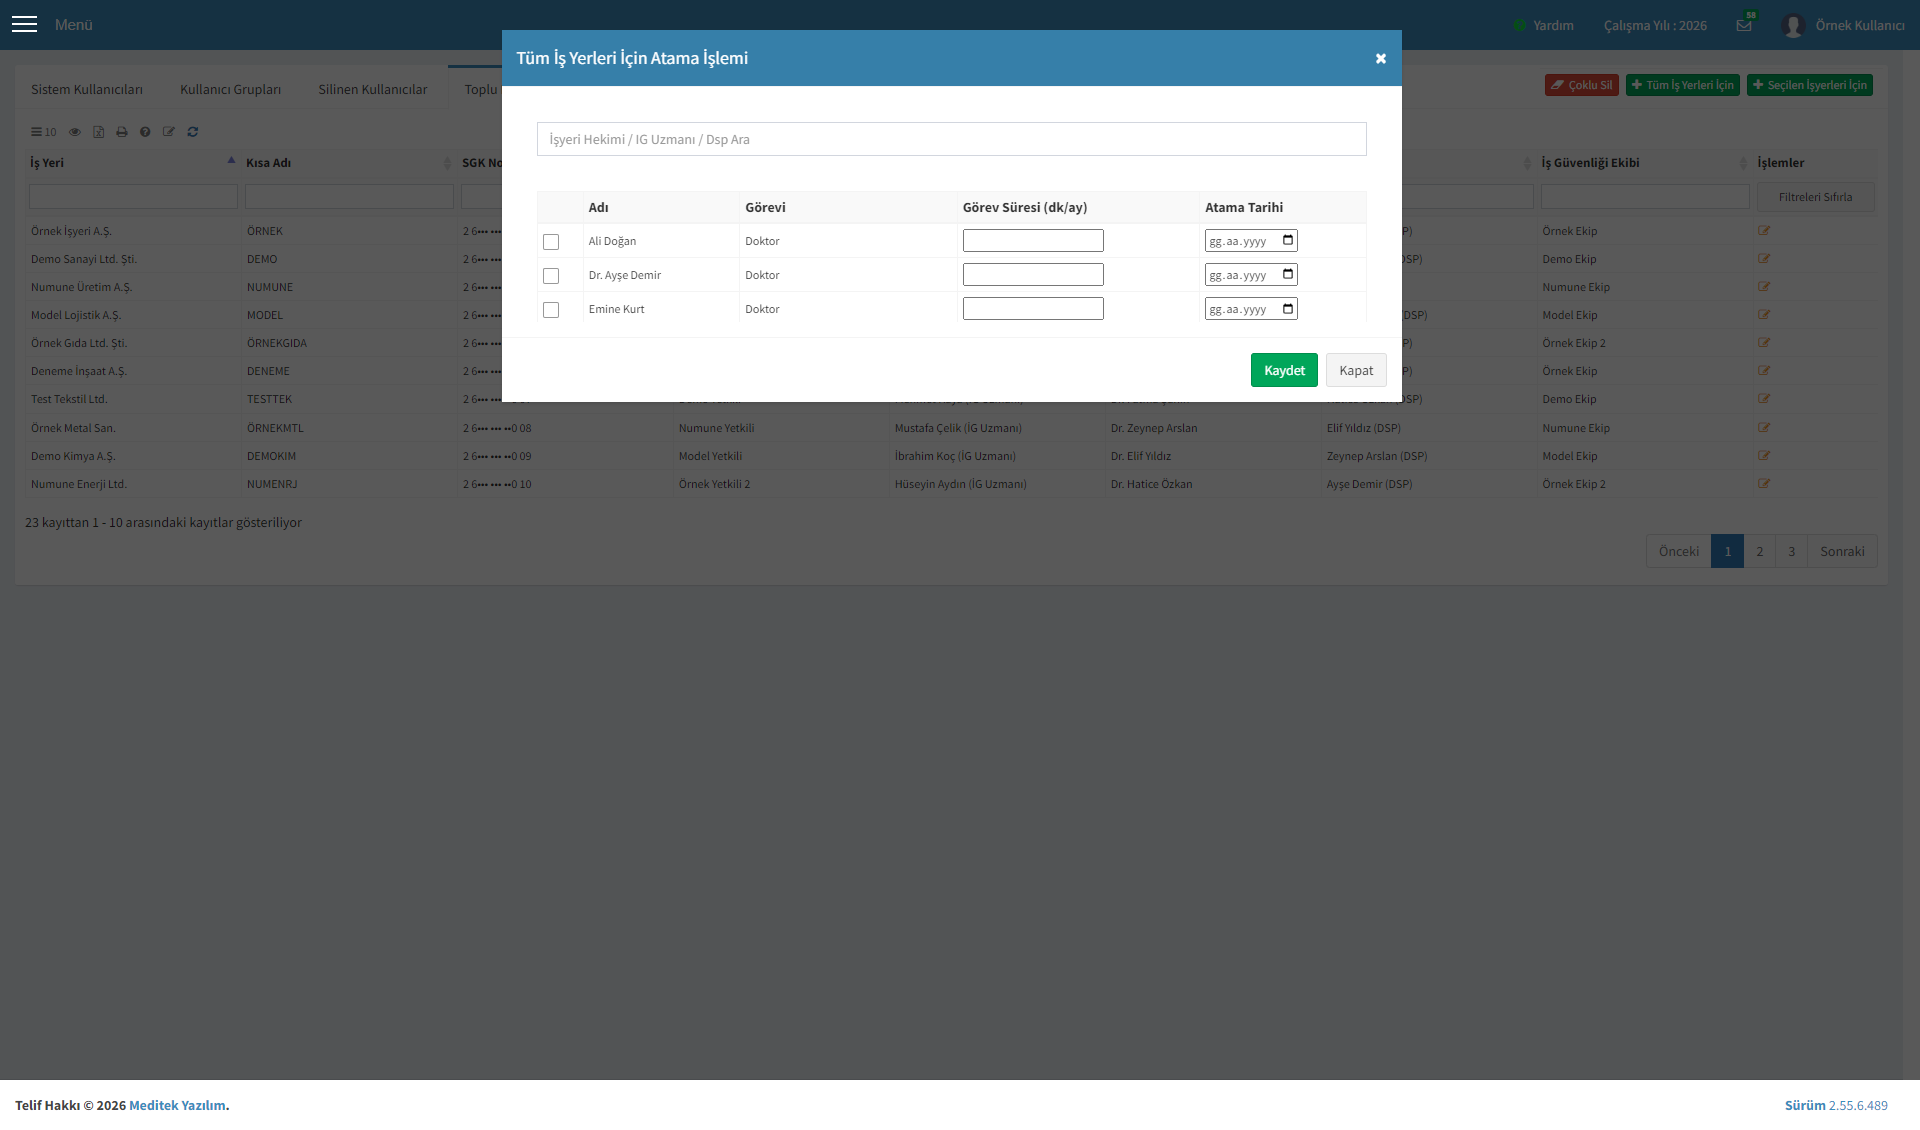Dismiss dialog with the Kapat button

coord(1356,370)
